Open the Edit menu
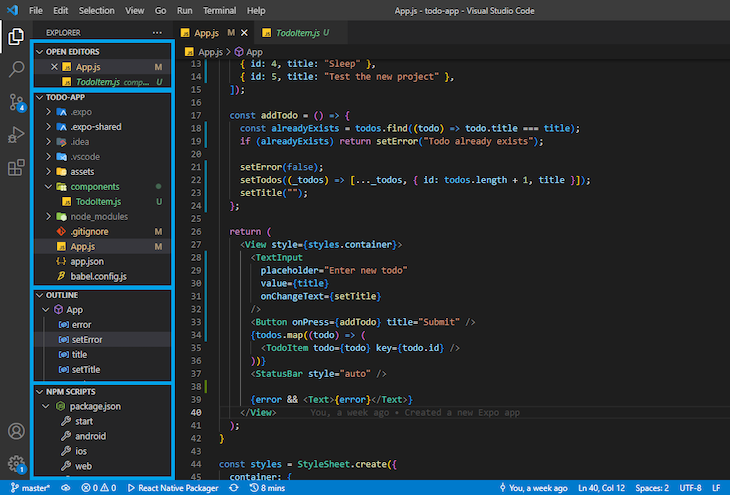 pyautogui.click(x=61, y=10)
